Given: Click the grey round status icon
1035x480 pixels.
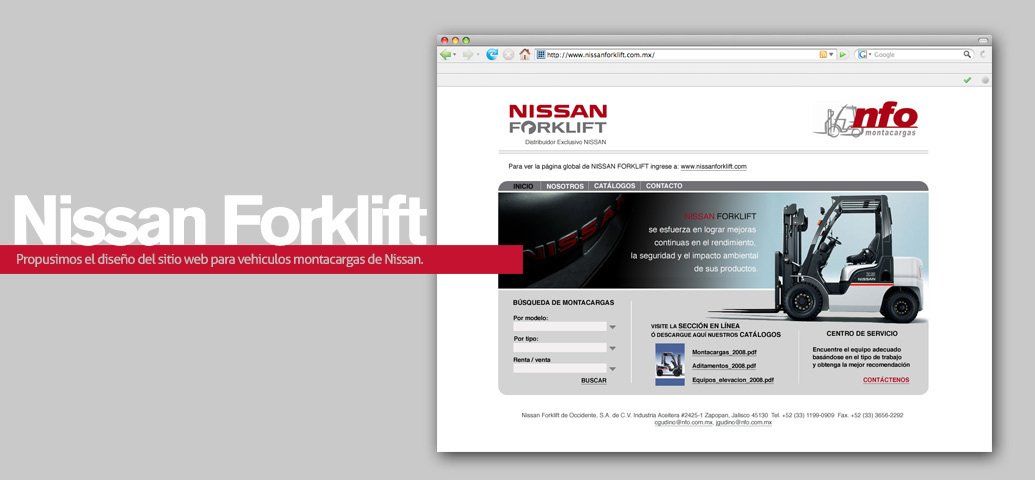Looking at the screenshot, I should tap(985, 80).
